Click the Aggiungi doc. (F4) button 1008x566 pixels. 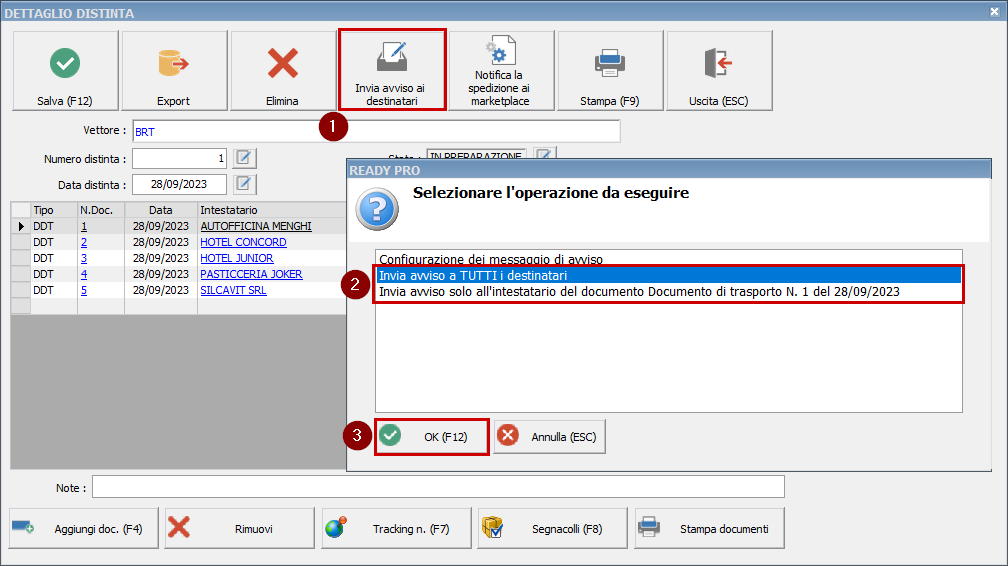coord(84,528)
